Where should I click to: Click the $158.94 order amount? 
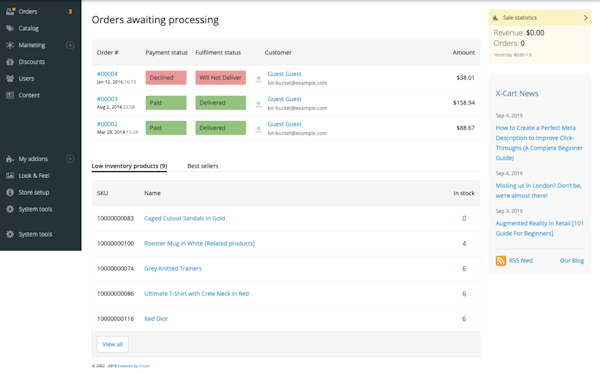[x=464, y=103]
